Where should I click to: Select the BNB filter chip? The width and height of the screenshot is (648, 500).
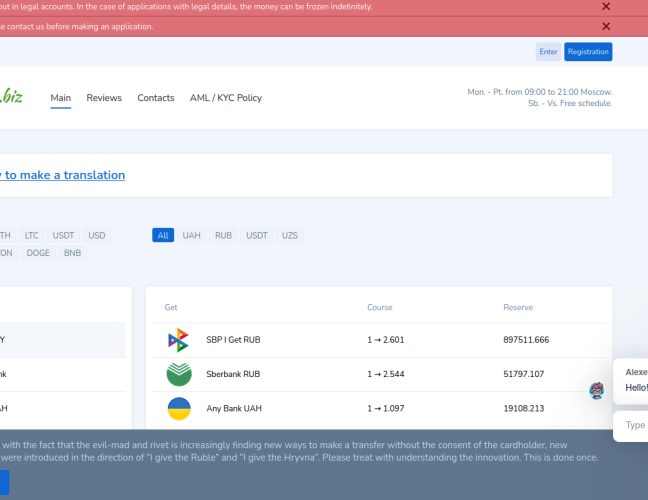click(72, 253)
